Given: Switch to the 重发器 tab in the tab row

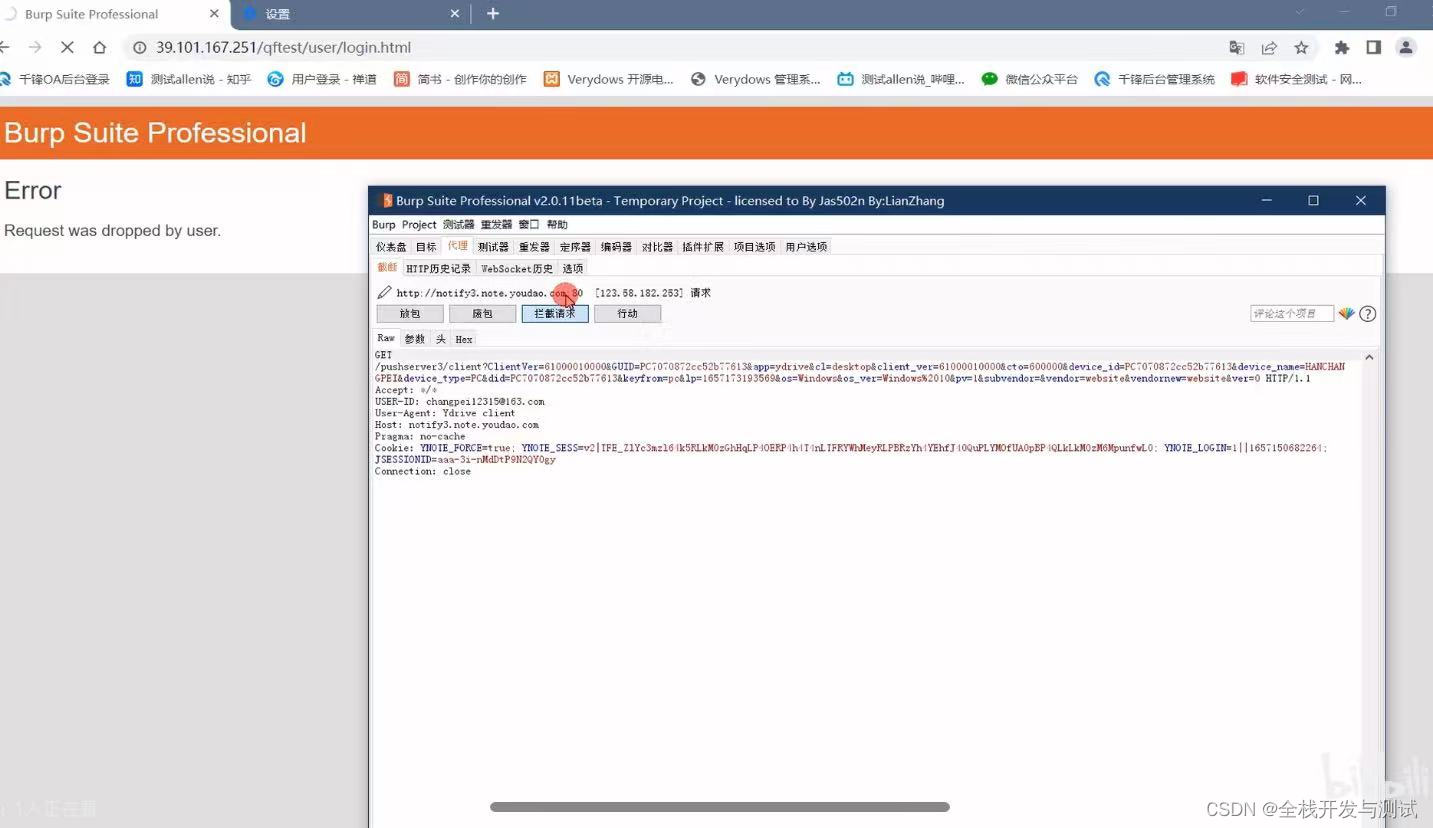Looking at the screenshot, I should point(534,247).
